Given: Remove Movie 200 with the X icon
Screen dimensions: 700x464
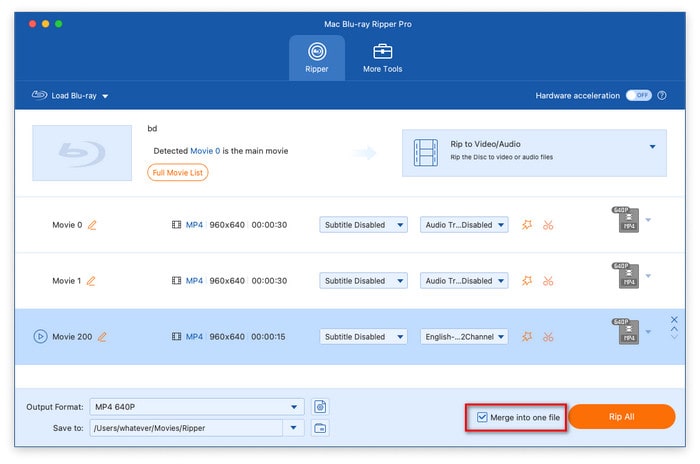Looking at the screenshot, I should (x=674, y=319).
